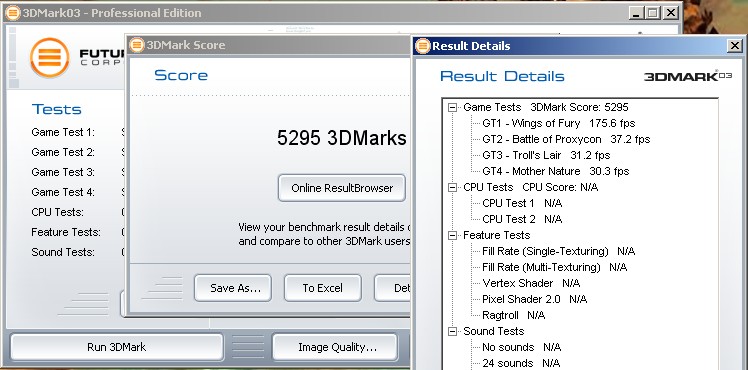Select Ragtroll N/A row
This screenshot has width=748, height=370.
coord(513,315)
